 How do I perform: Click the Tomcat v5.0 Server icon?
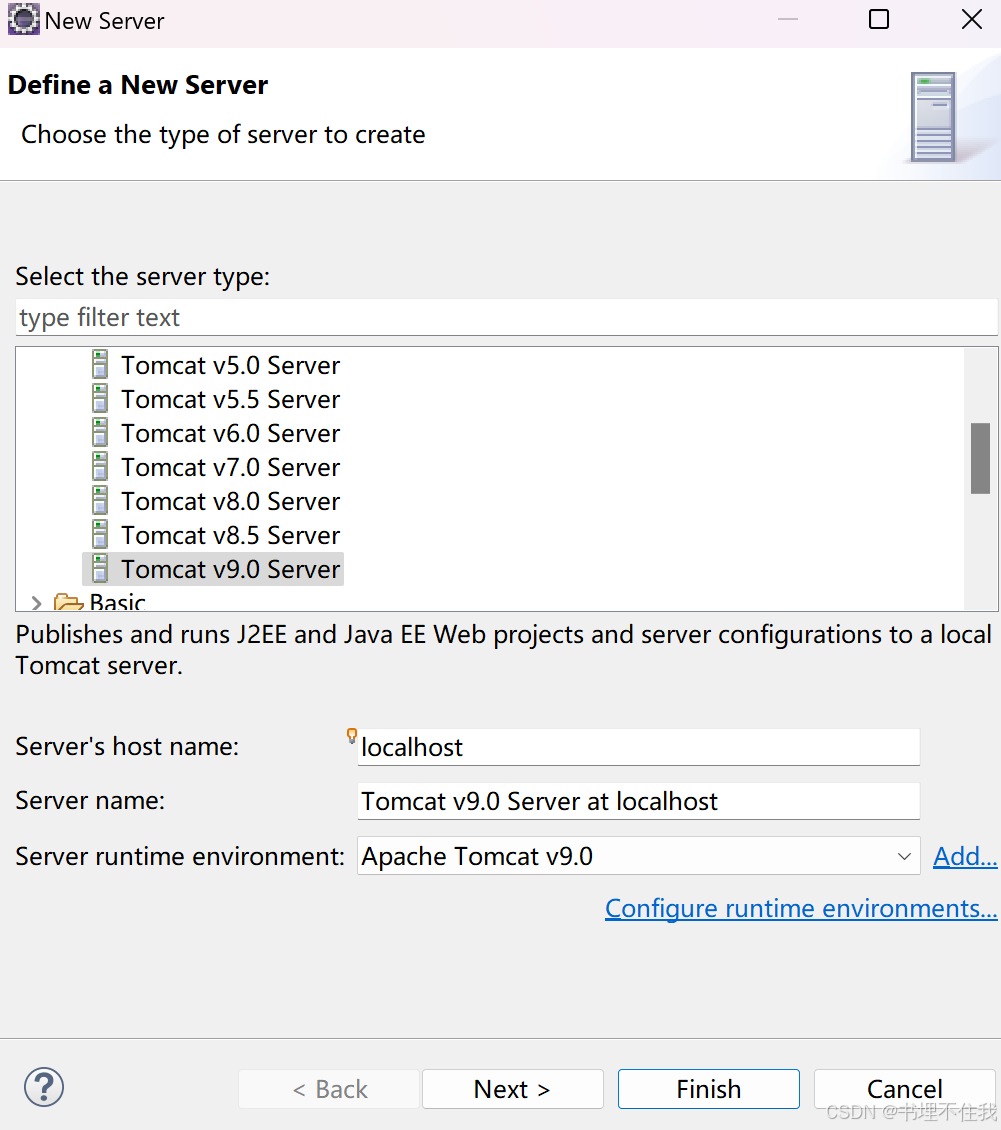click(x=100, y=365)
